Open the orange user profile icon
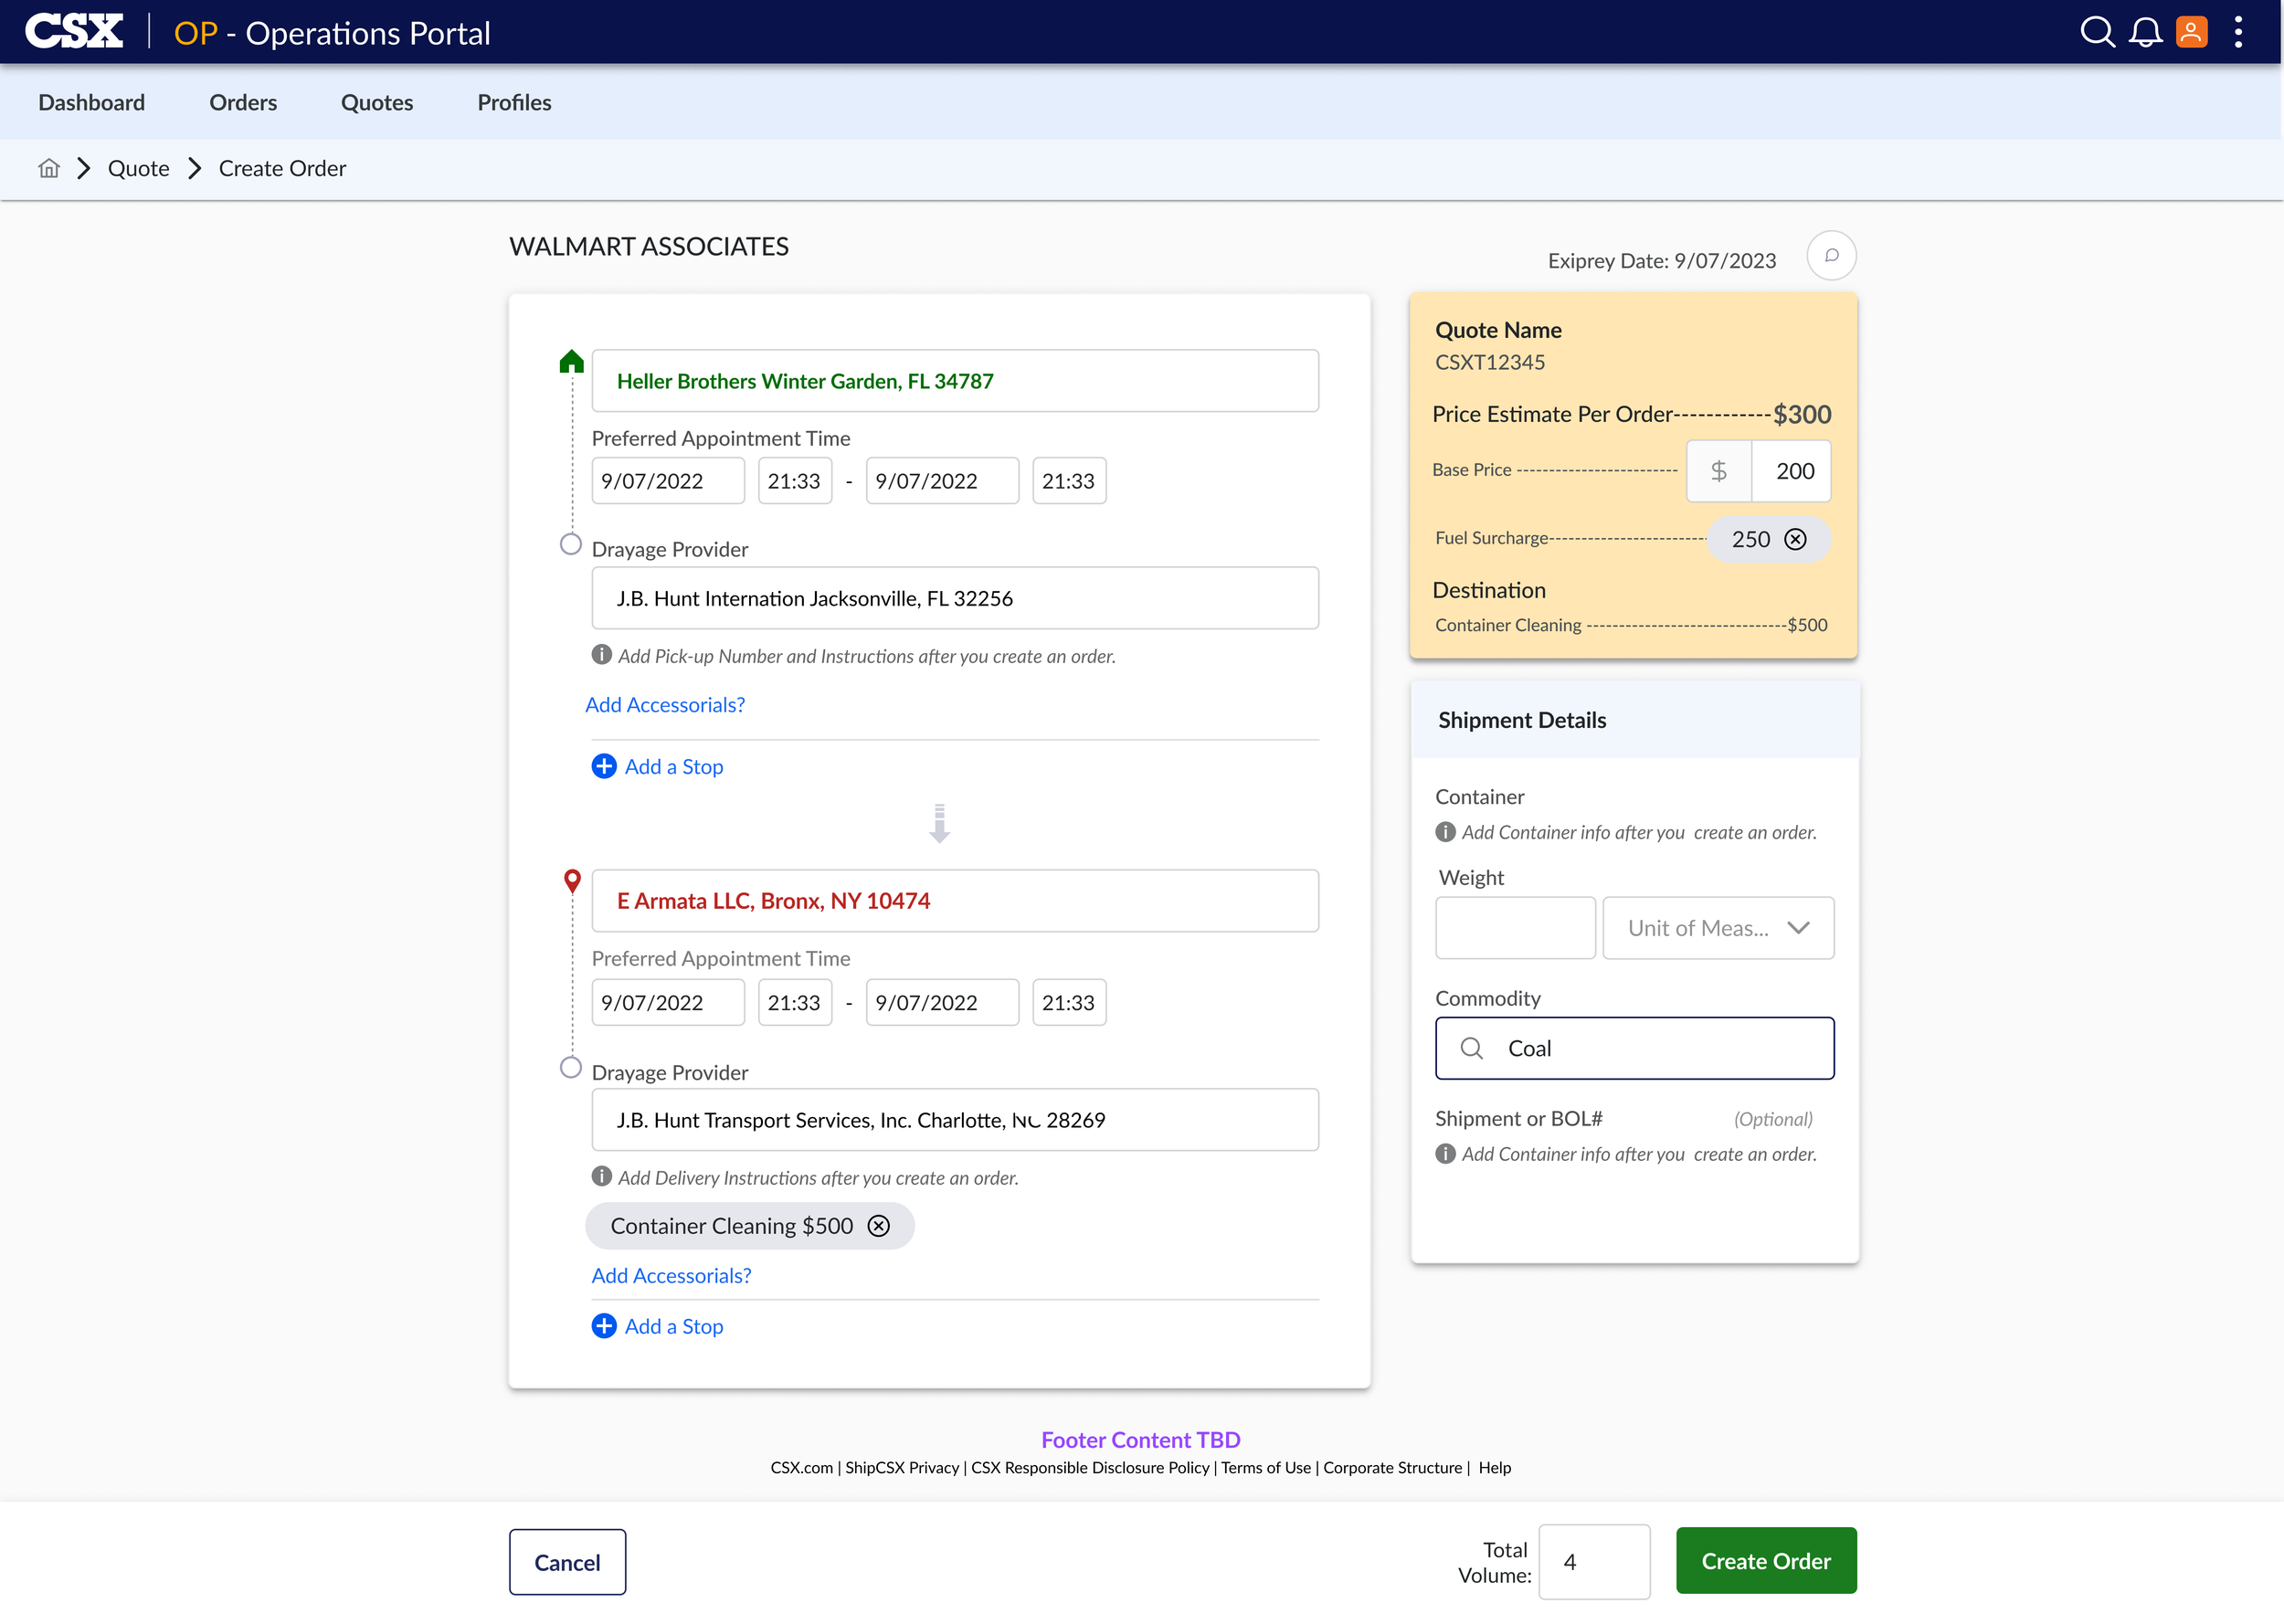Image resolution: width=2284 pixels, height=1624 pixels. click(x=2191, y=32)
